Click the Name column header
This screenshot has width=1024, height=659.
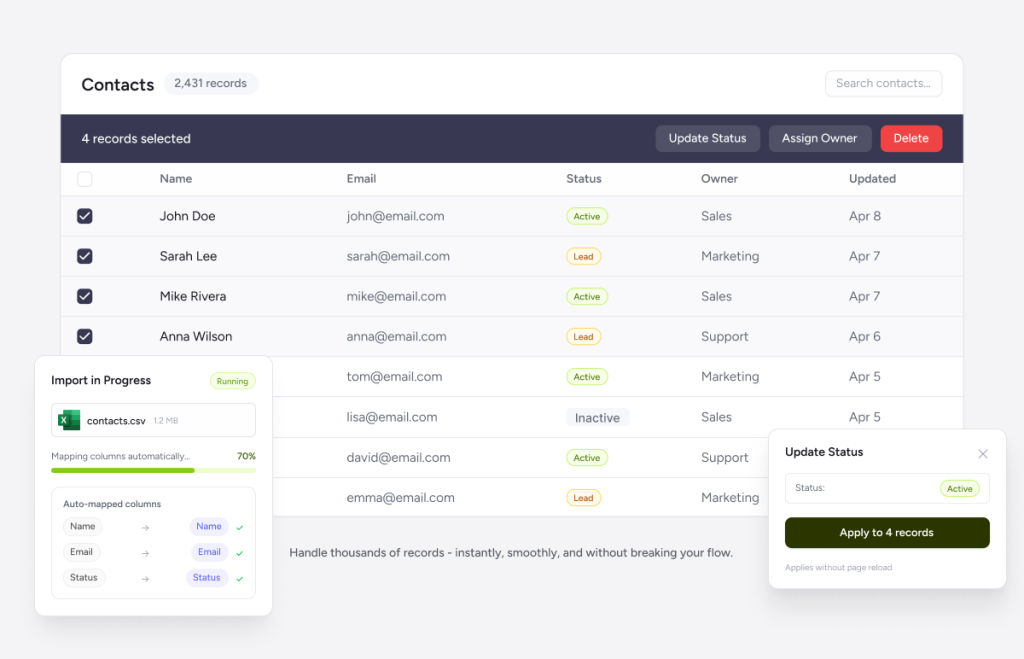176,179
